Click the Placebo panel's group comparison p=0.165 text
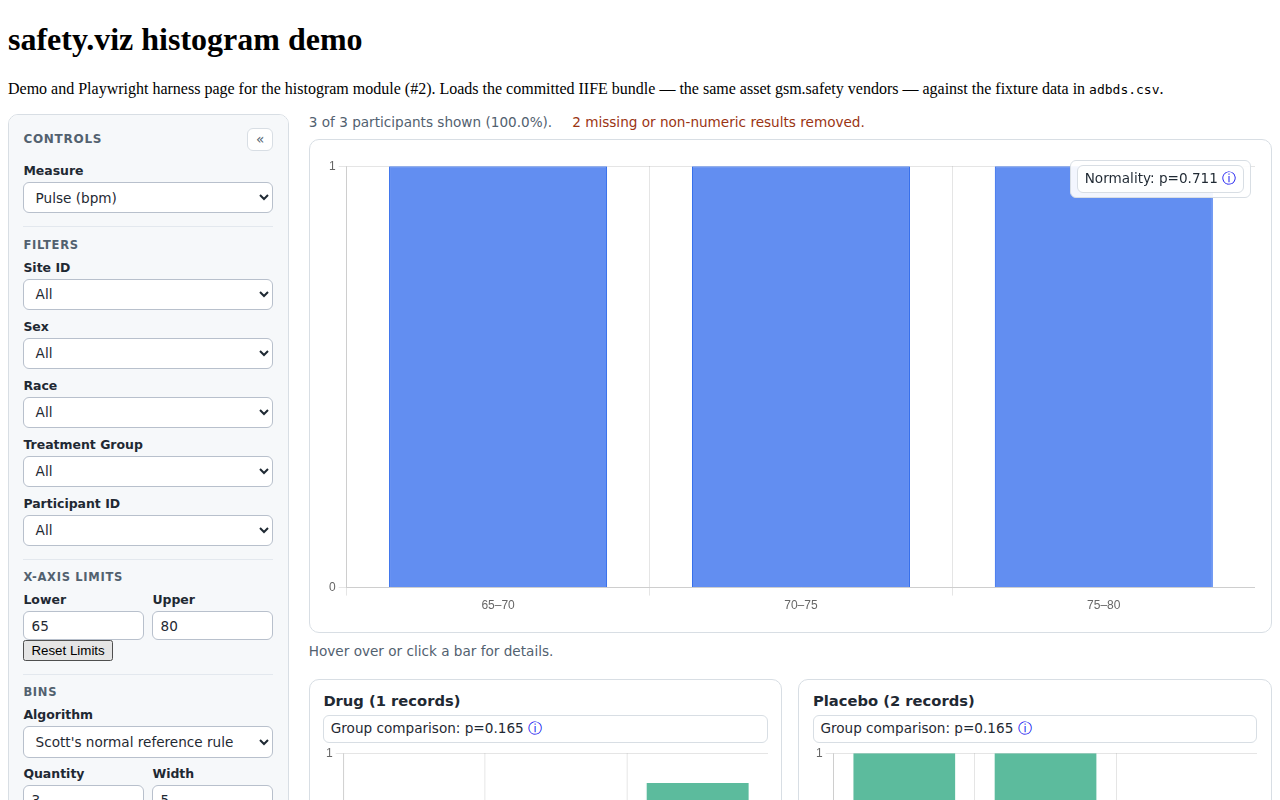The width and height of the screenshot is (1280, 800). tap(917, 728)
